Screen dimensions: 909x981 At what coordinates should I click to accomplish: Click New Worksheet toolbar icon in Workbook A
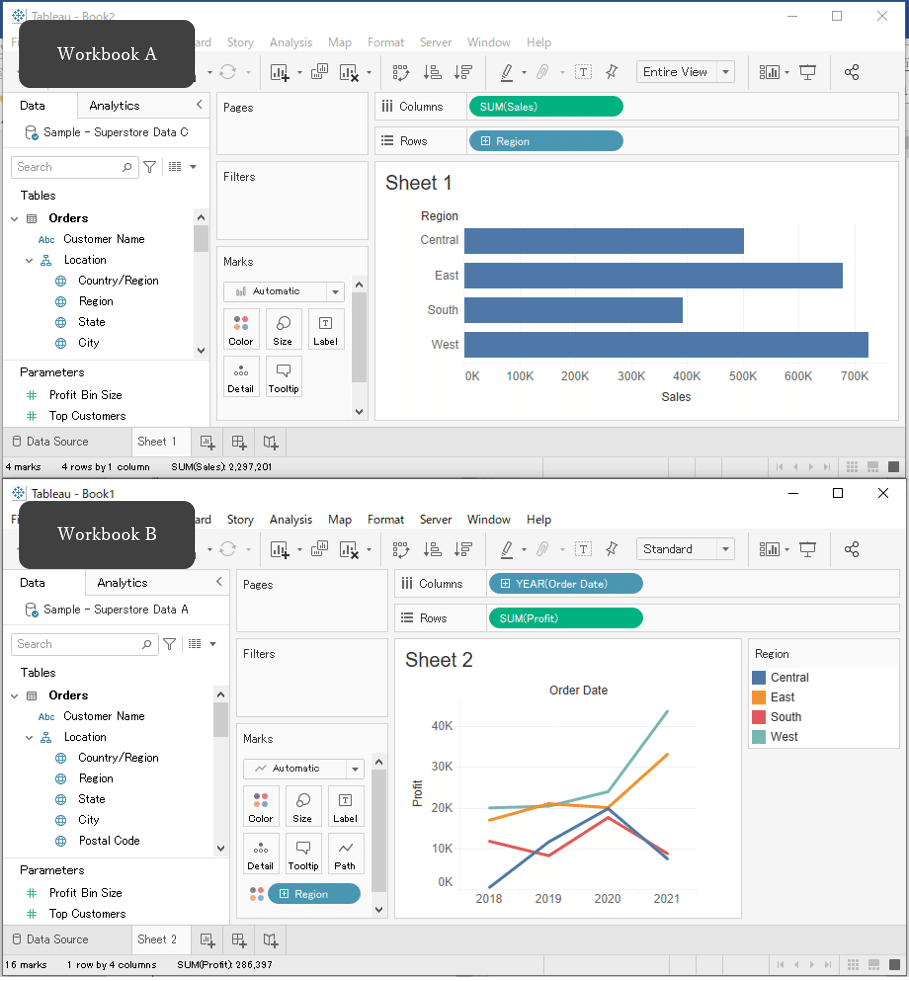tap(279, 72)
